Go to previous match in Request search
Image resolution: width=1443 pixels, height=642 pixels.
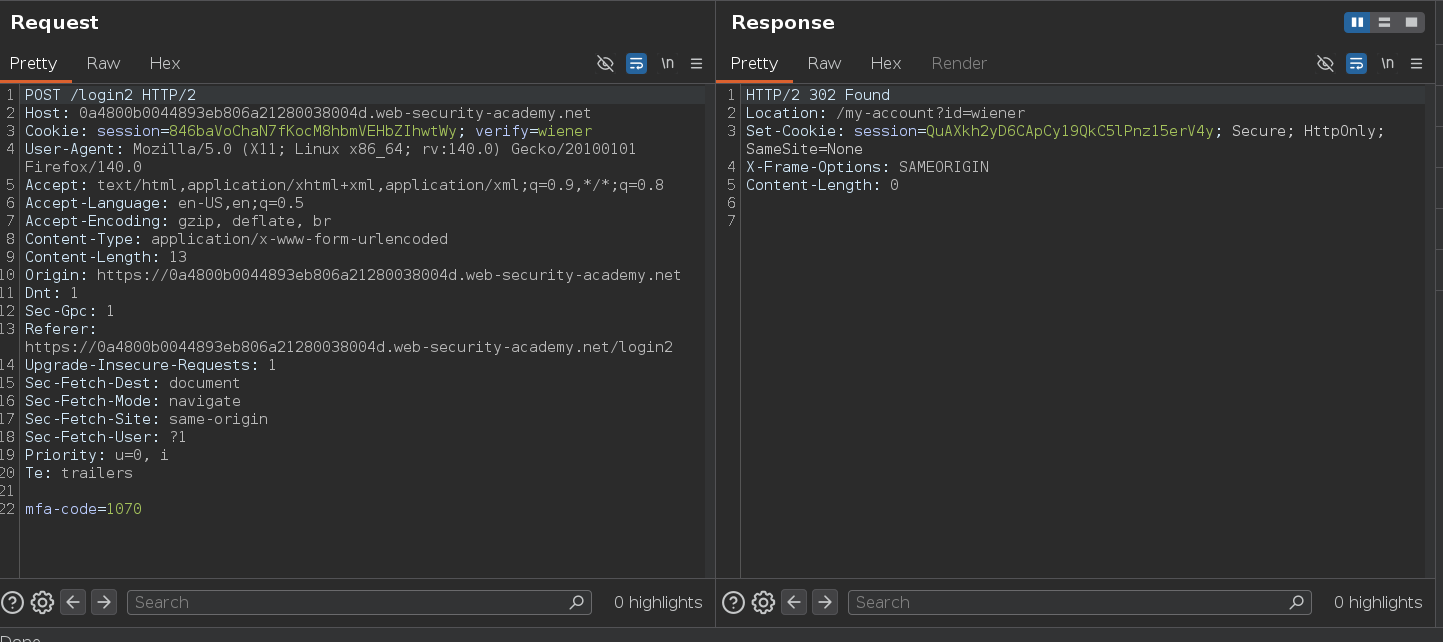[73, 602]
